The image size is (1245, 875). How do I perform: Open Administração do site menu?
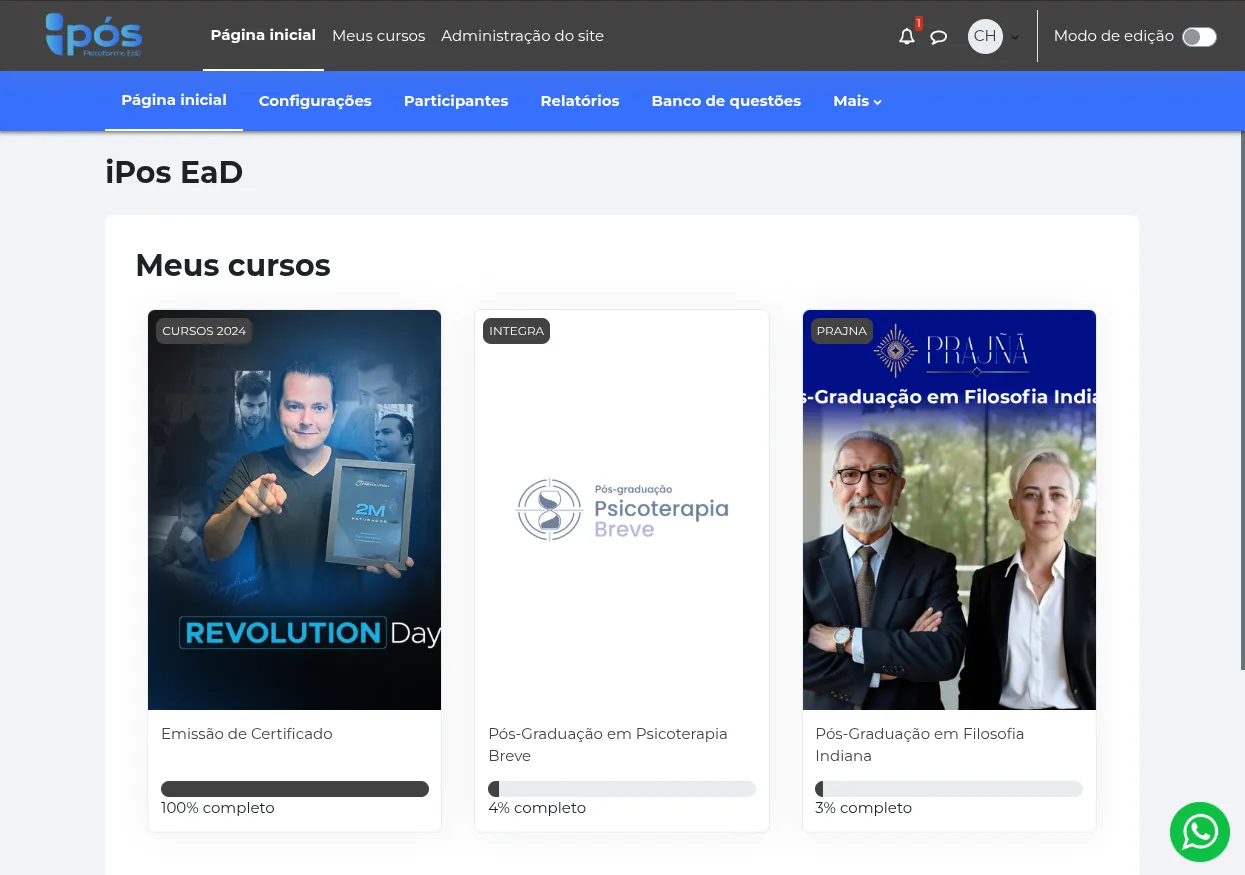pos(522,36)
